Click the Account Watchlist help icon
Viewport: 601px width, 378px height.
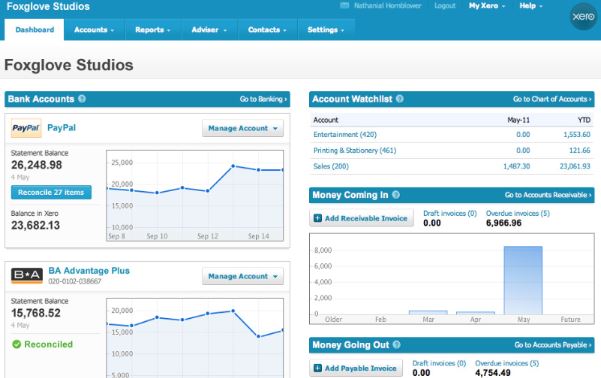(400, 99)
